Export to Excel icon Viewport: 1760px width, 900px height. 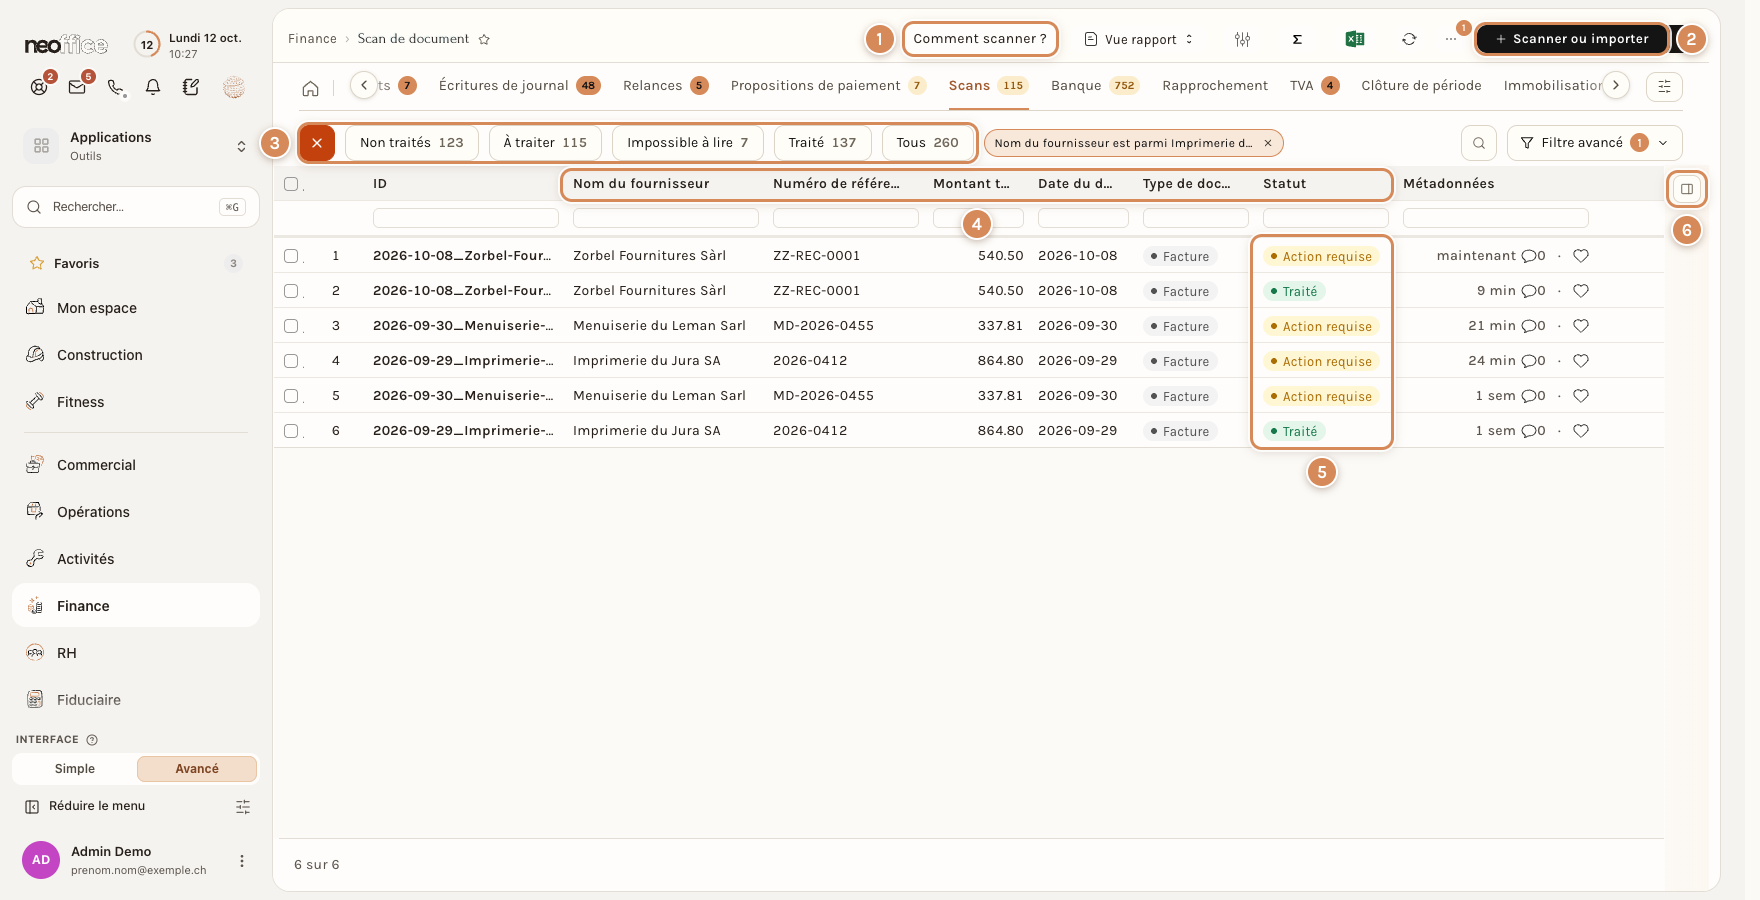point(1355,39)
